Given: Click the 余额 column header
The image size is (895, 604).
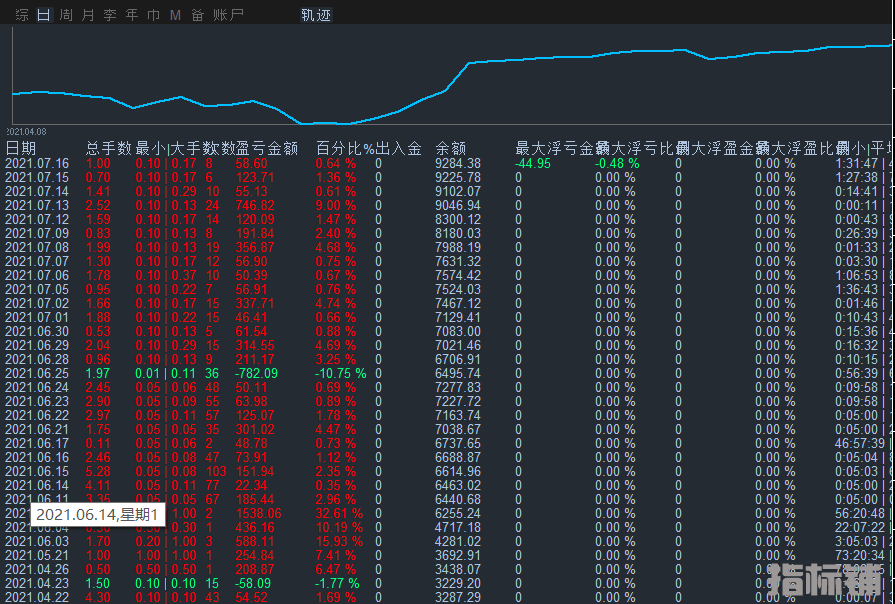Looking at the screenshot, I should (451, 148).
